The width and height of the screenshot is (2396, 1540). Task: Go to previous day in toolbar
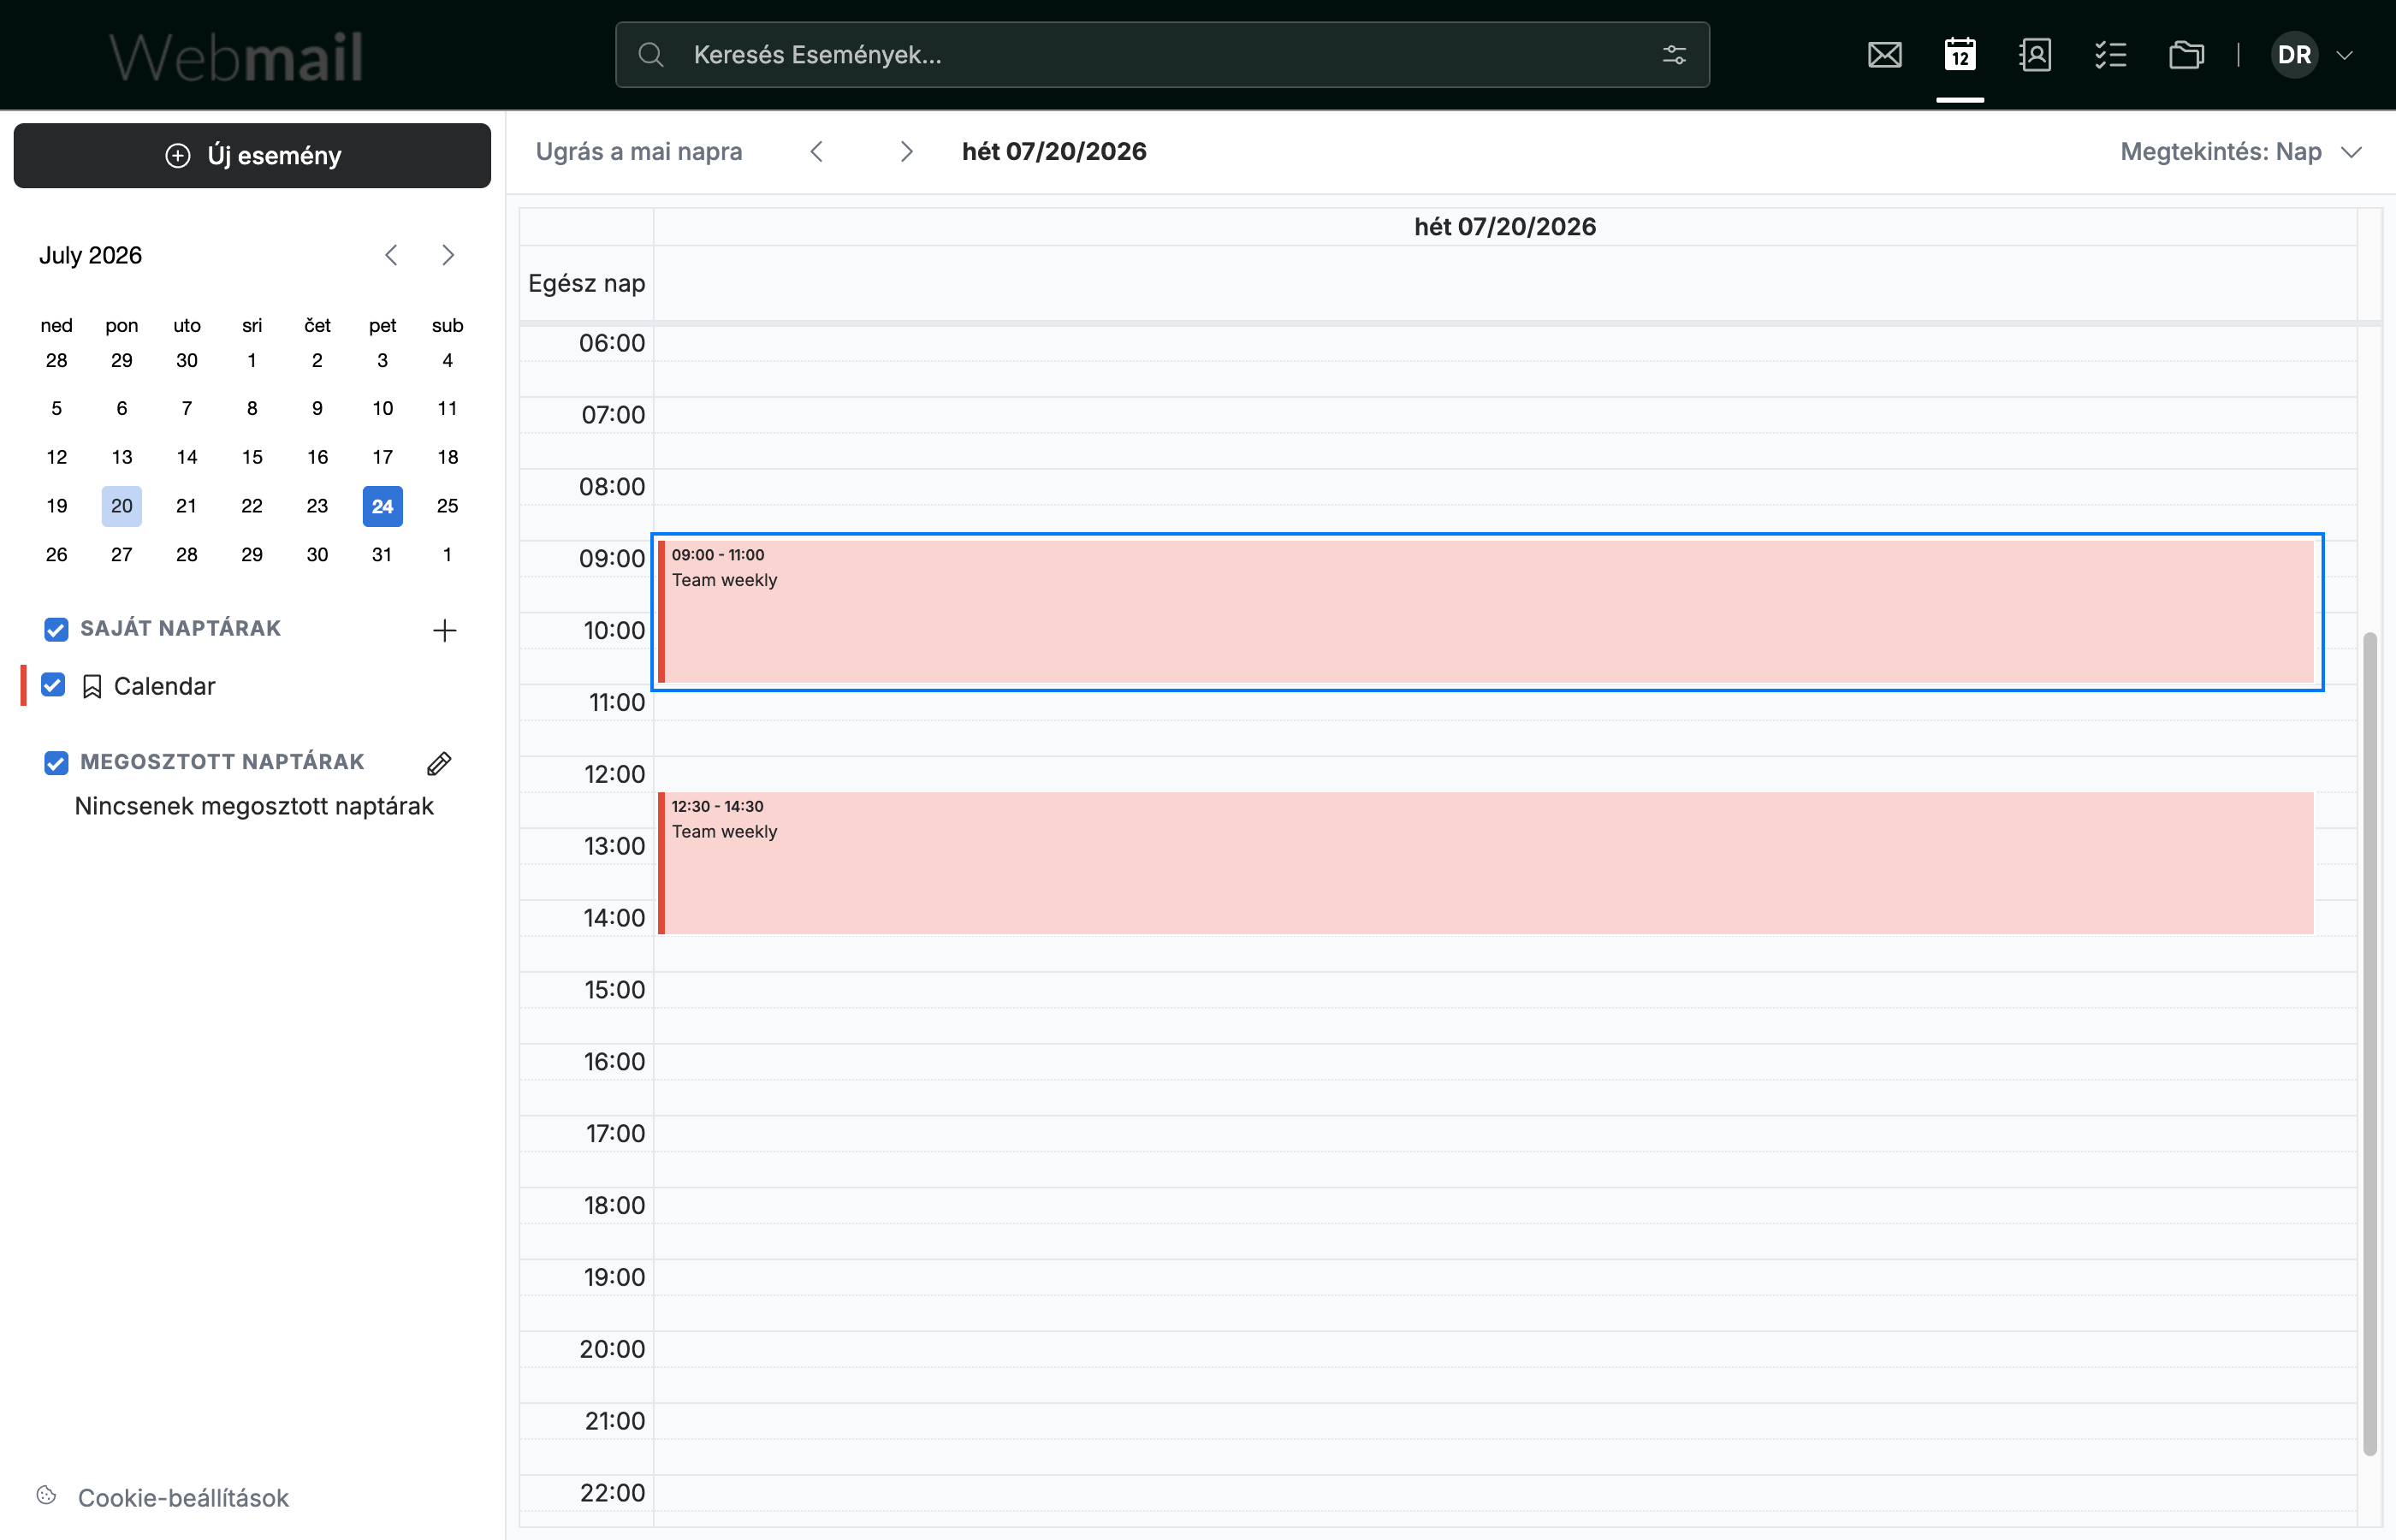pyautogui.click(x=817, y=151)
